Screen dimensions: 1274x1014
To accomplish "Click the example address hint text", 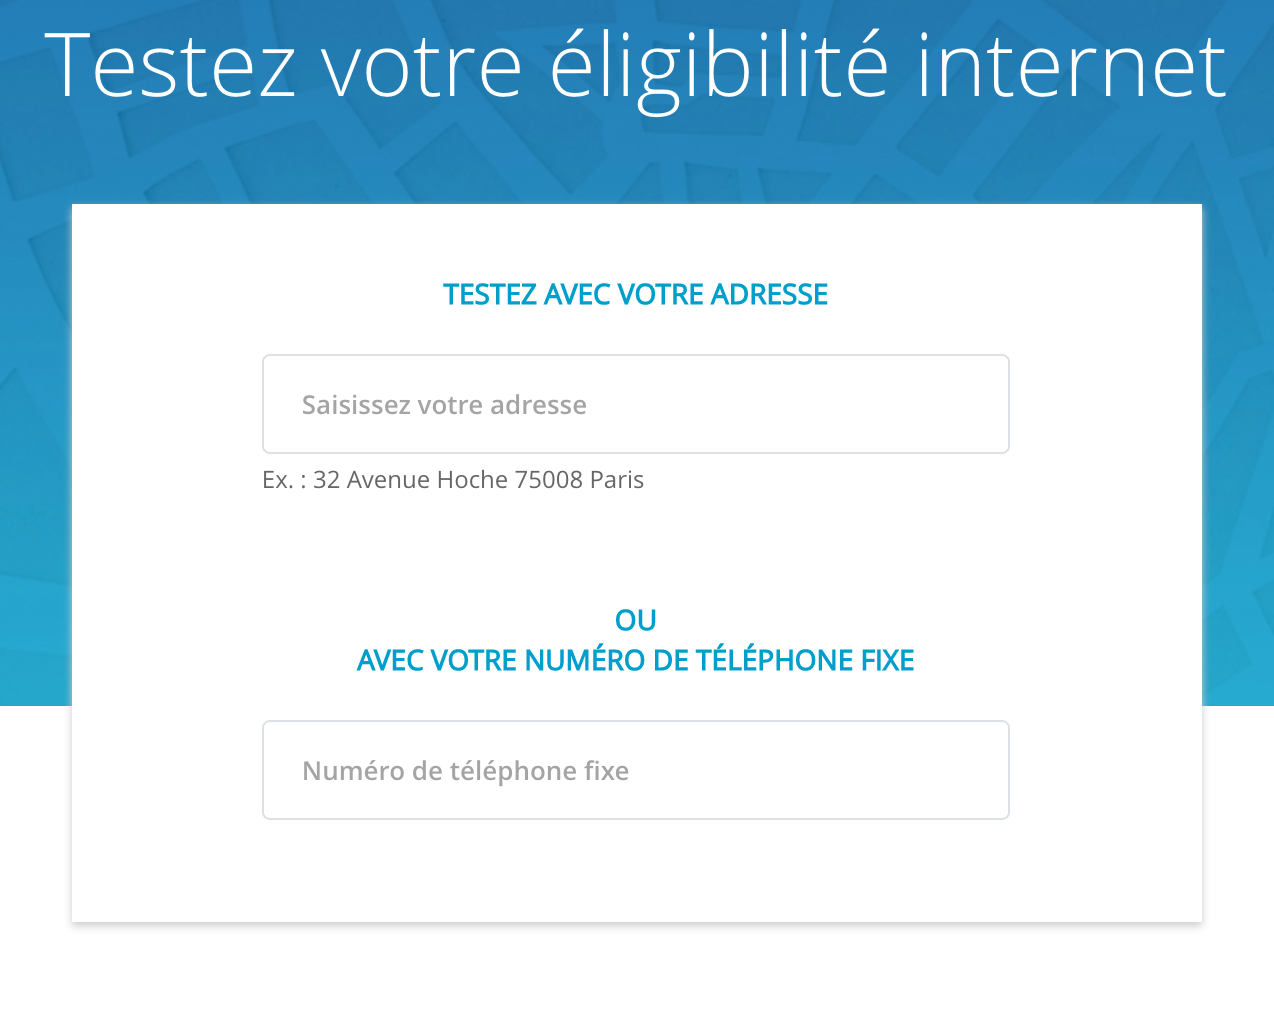I will tap(453, 480).
